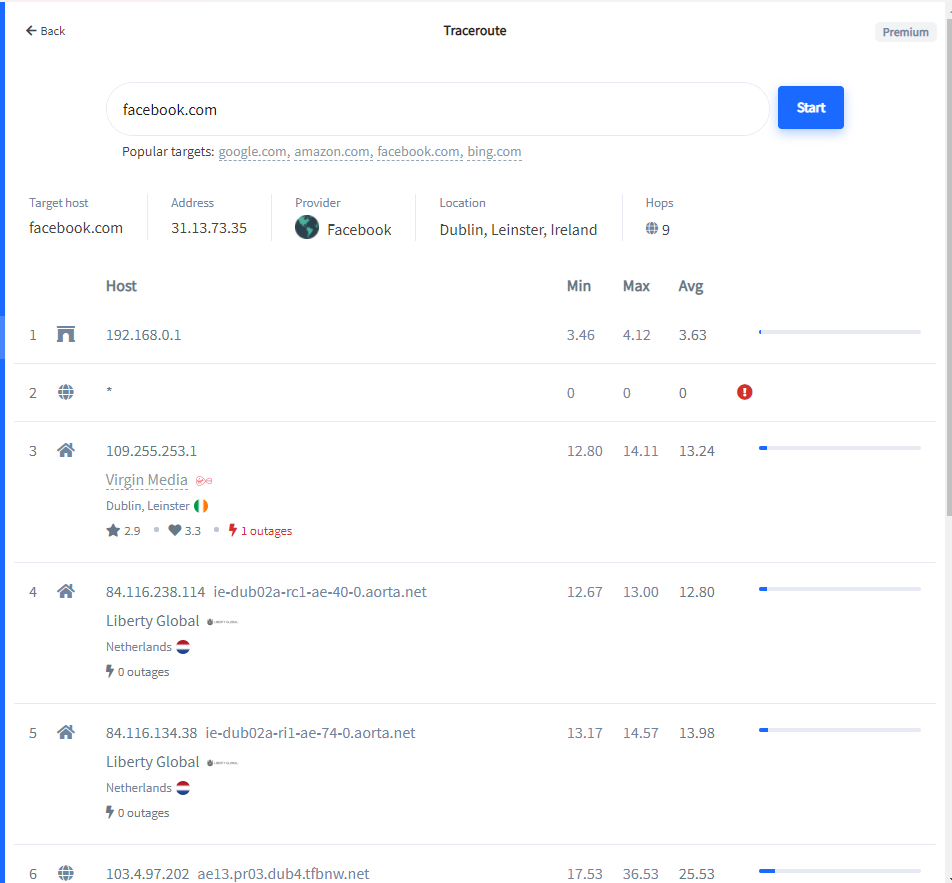Choose facebook.com popular target
Viewport: 952px width, 883px height.
pyautogui.click(x=418, y=151)
